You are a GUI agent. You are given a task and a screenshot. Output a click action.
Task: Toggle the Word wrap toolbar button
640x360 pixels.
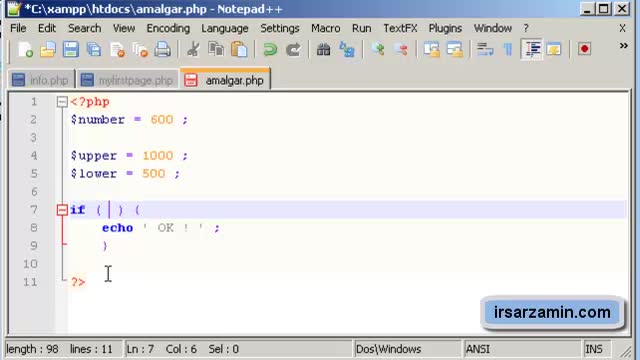(x=485, y=49)
